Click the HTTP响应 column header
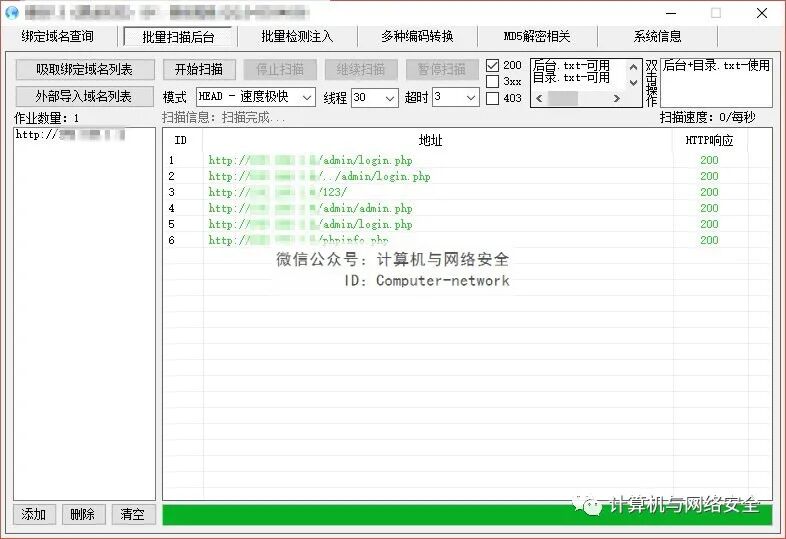The image size is (786, 539). click(709, 140)
